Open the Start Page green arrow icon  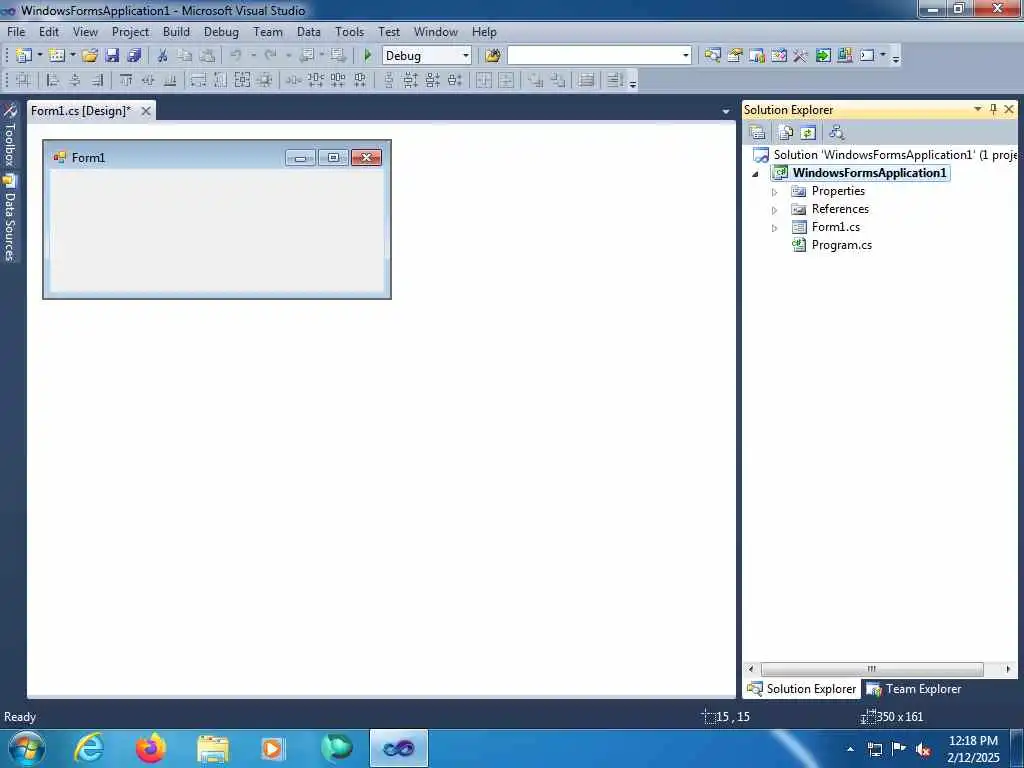(823, 56)
